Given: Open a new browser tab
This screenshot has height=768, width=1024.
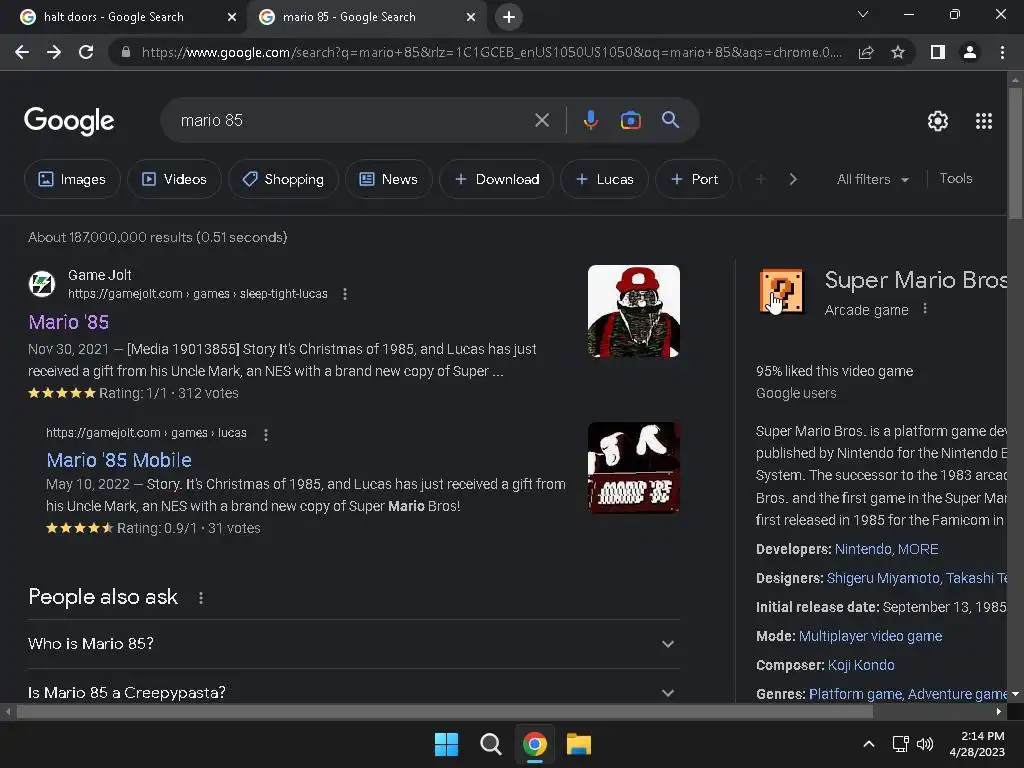Looking at the screenshot, I should click(509, 17).
